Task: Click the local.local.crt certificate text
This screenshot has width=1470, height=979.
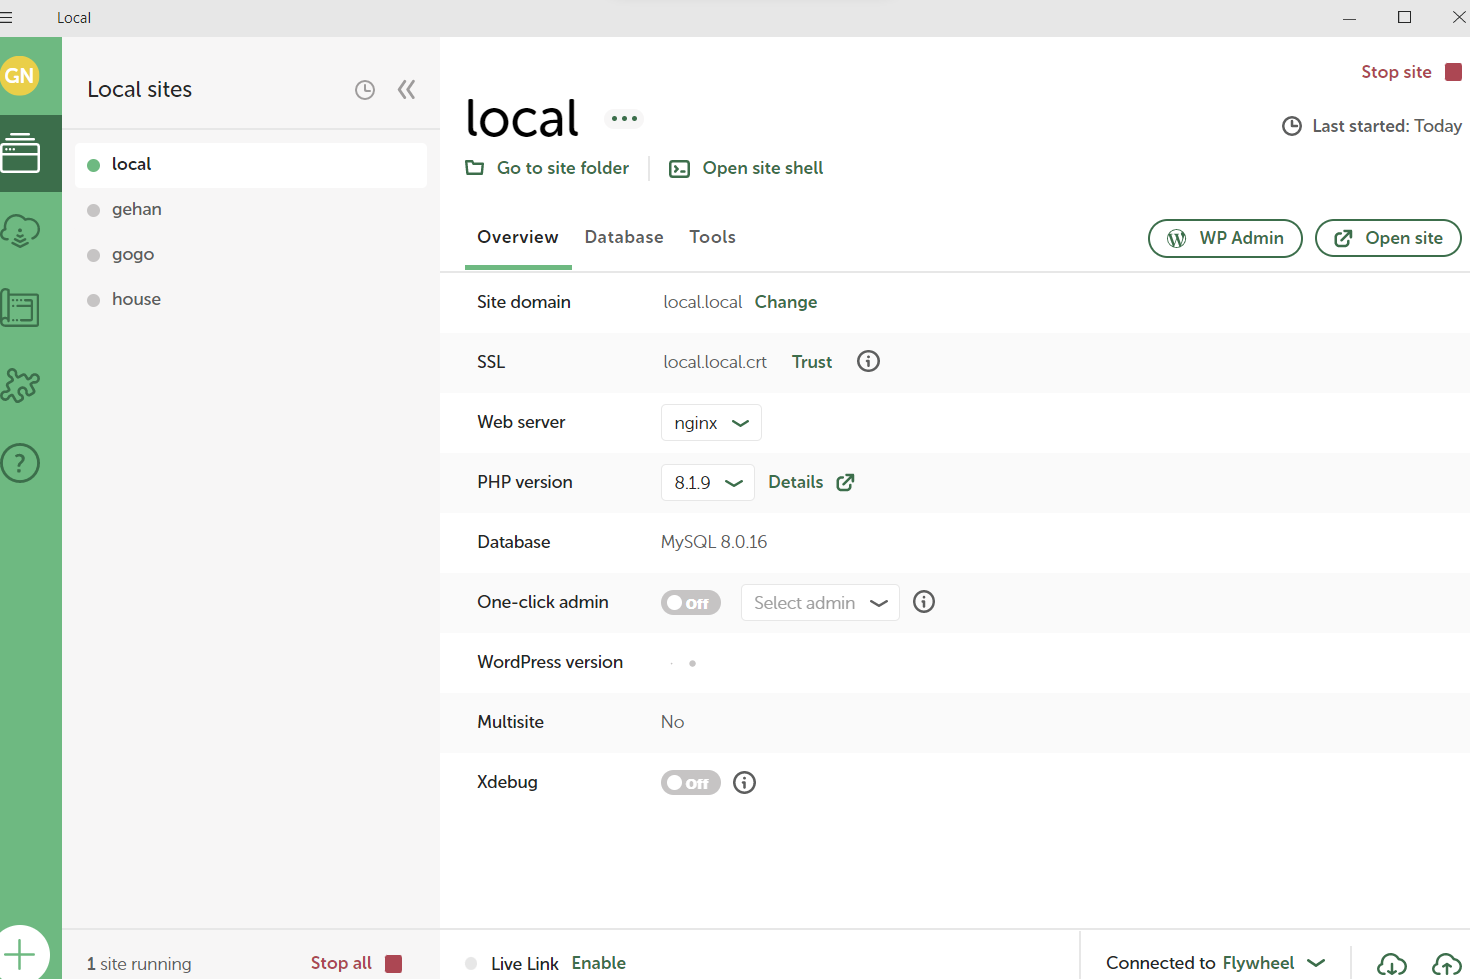Action: [715, 362]
